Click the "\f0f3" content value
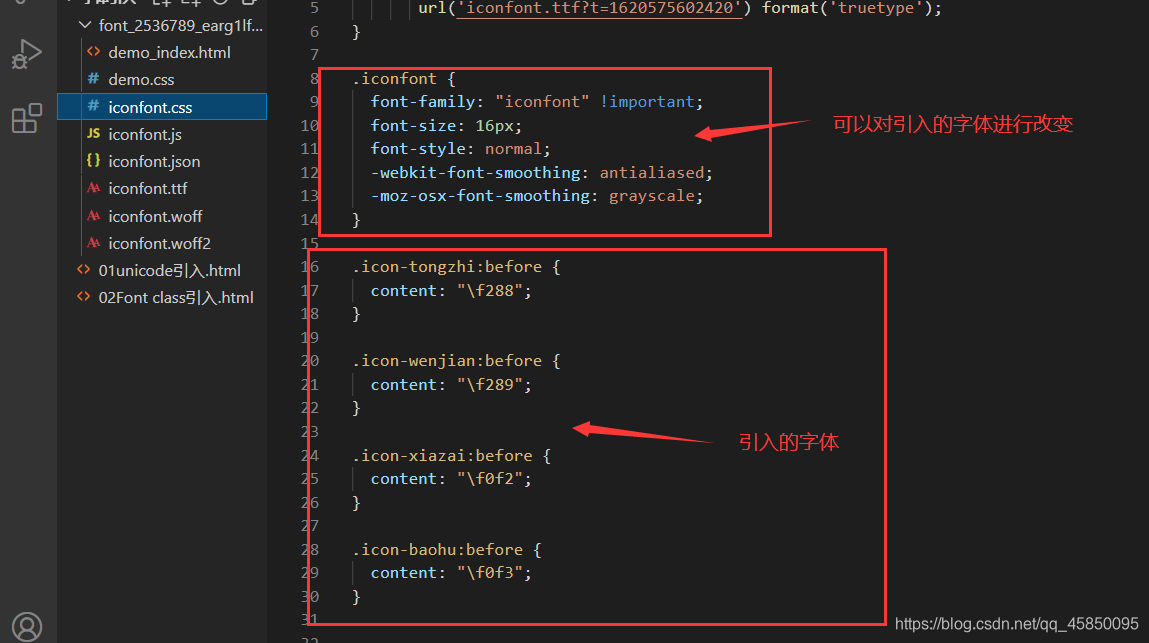 click(x=490, y=573)
